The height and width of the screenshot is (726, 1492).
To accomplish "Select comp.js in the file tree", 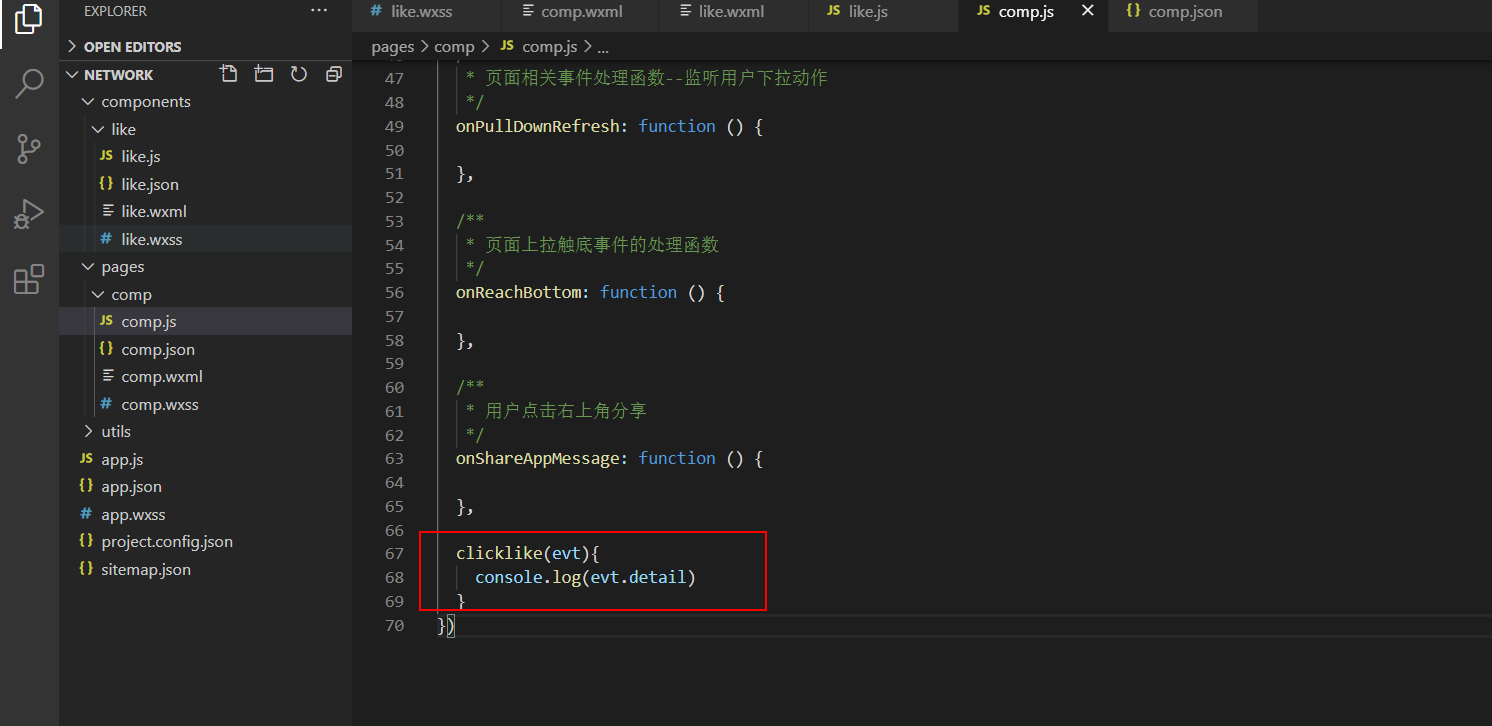I will pyautogui.click(x=205, y=322).
